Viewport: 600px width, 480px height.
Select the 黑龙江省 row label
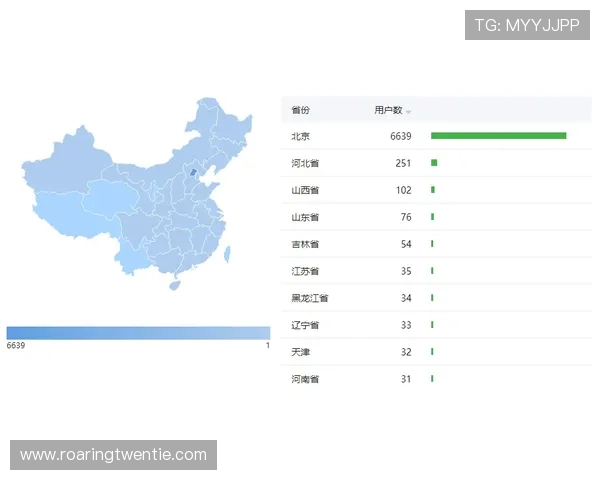point(310,298)
